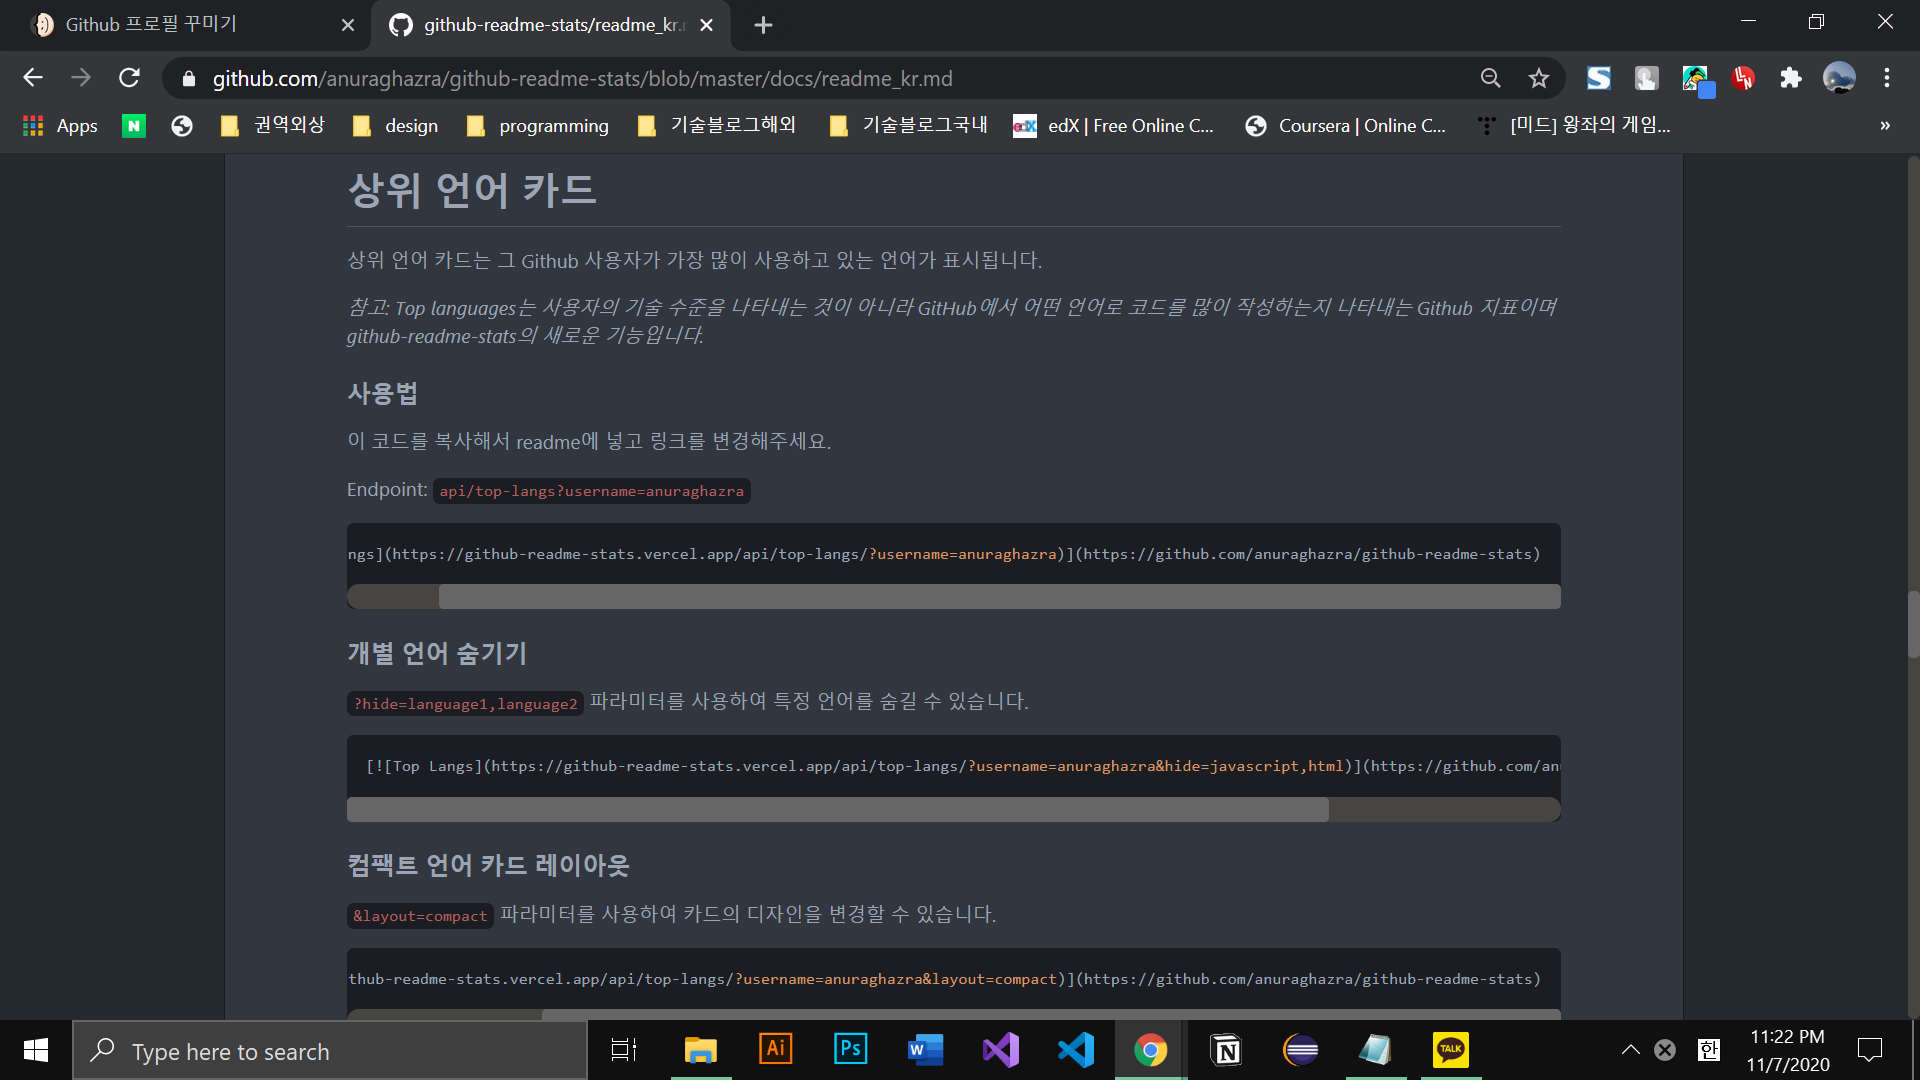Image resolution: width=1920 pixels, height=1080 pixels.
Task: Open the design bookmark folder
Action: 395,125
